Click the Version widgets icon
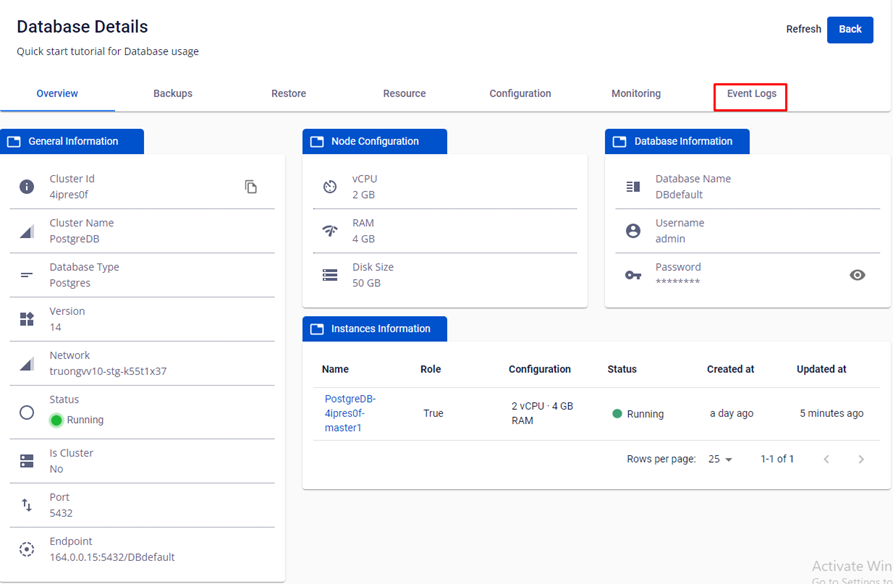 click(27, 319)
